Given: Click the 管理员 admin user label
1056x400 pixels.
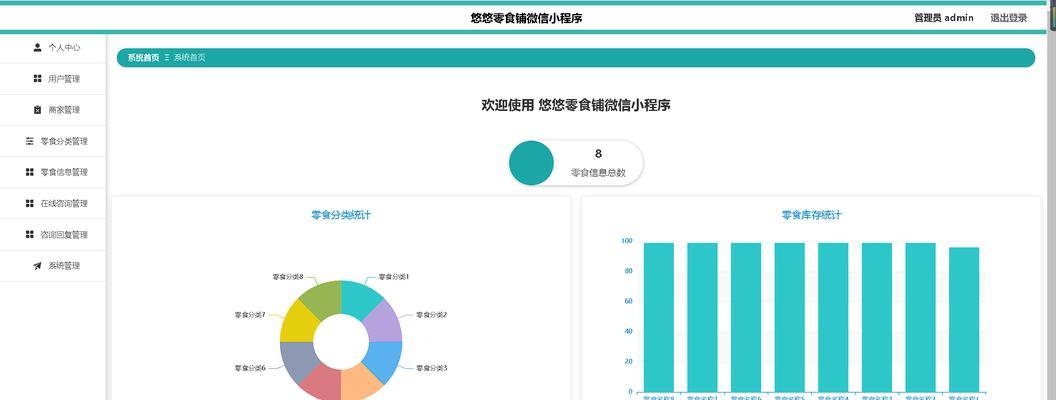Looking at the screenshot, I should (944, 18).
